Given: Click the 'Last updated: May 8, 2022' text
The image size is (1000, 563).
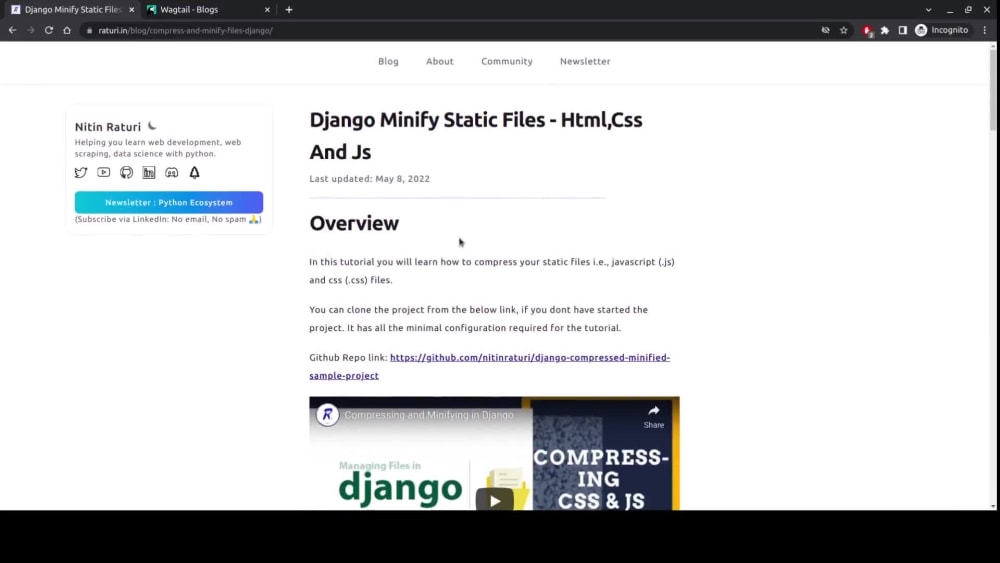Looking at the screenshot, I should pos(369,179).
